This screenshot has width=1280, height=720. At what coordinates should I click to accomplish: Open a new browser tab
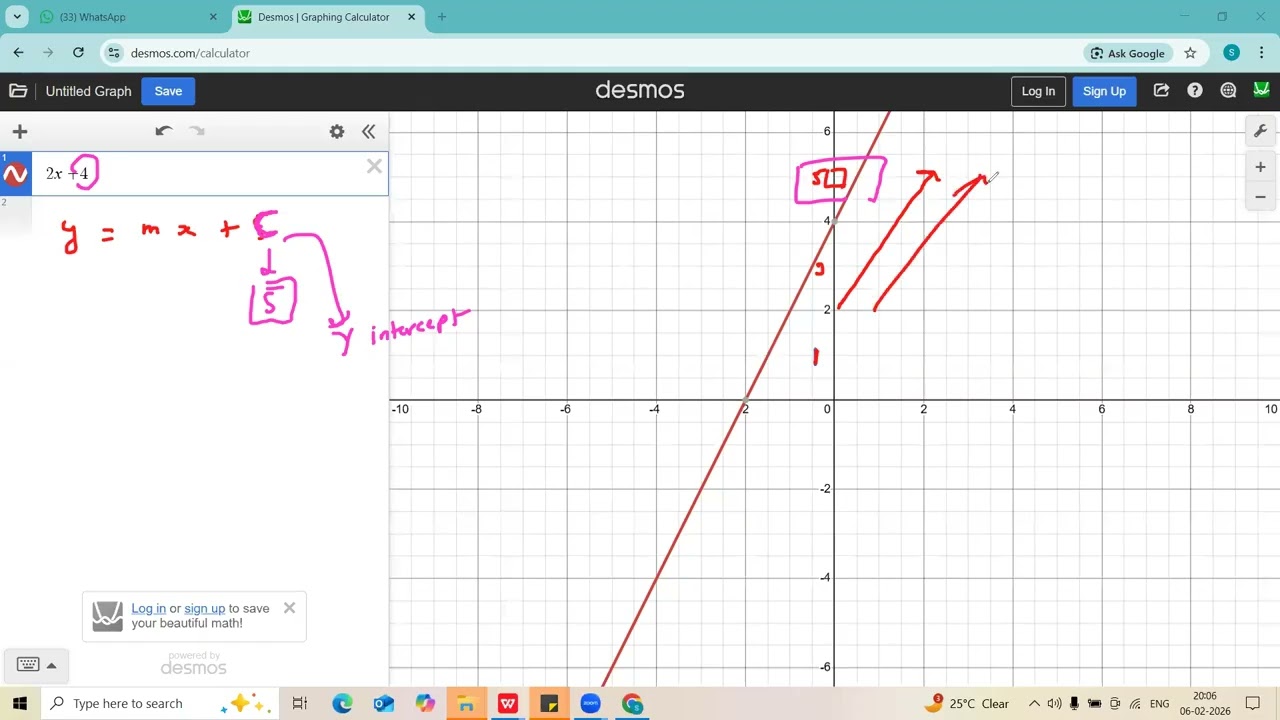(x=442, y=17)
